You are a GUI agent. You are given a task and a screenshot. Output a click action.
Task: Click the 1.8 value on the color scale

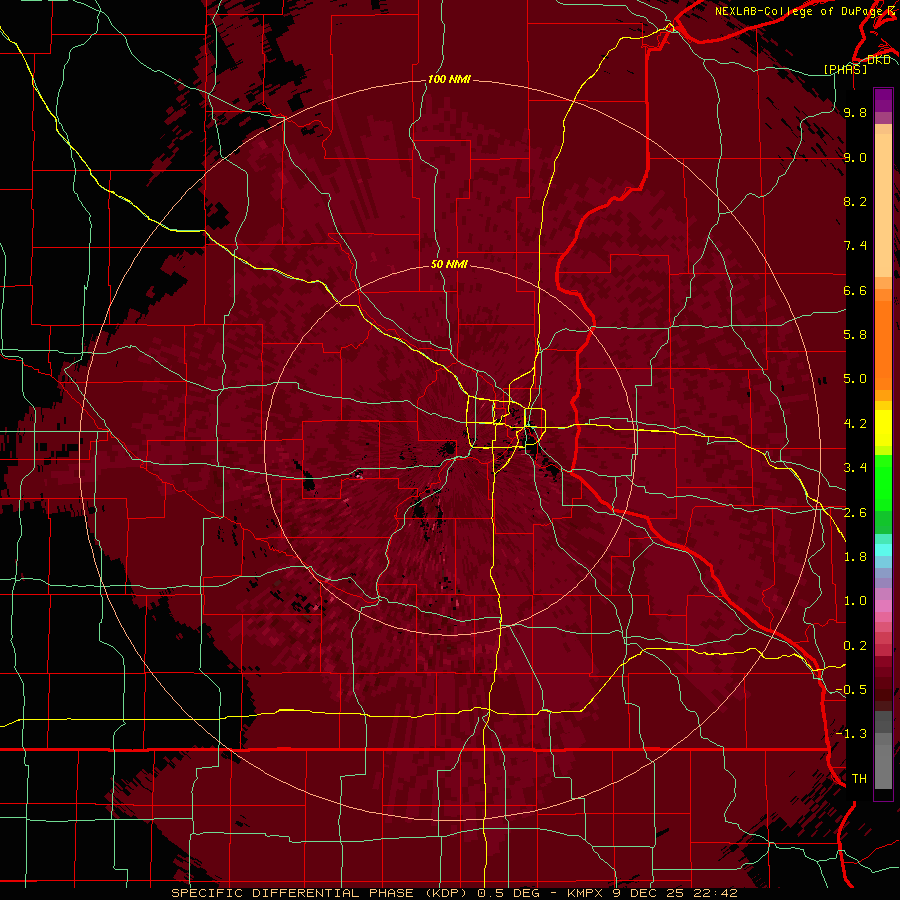coord(855,557)
